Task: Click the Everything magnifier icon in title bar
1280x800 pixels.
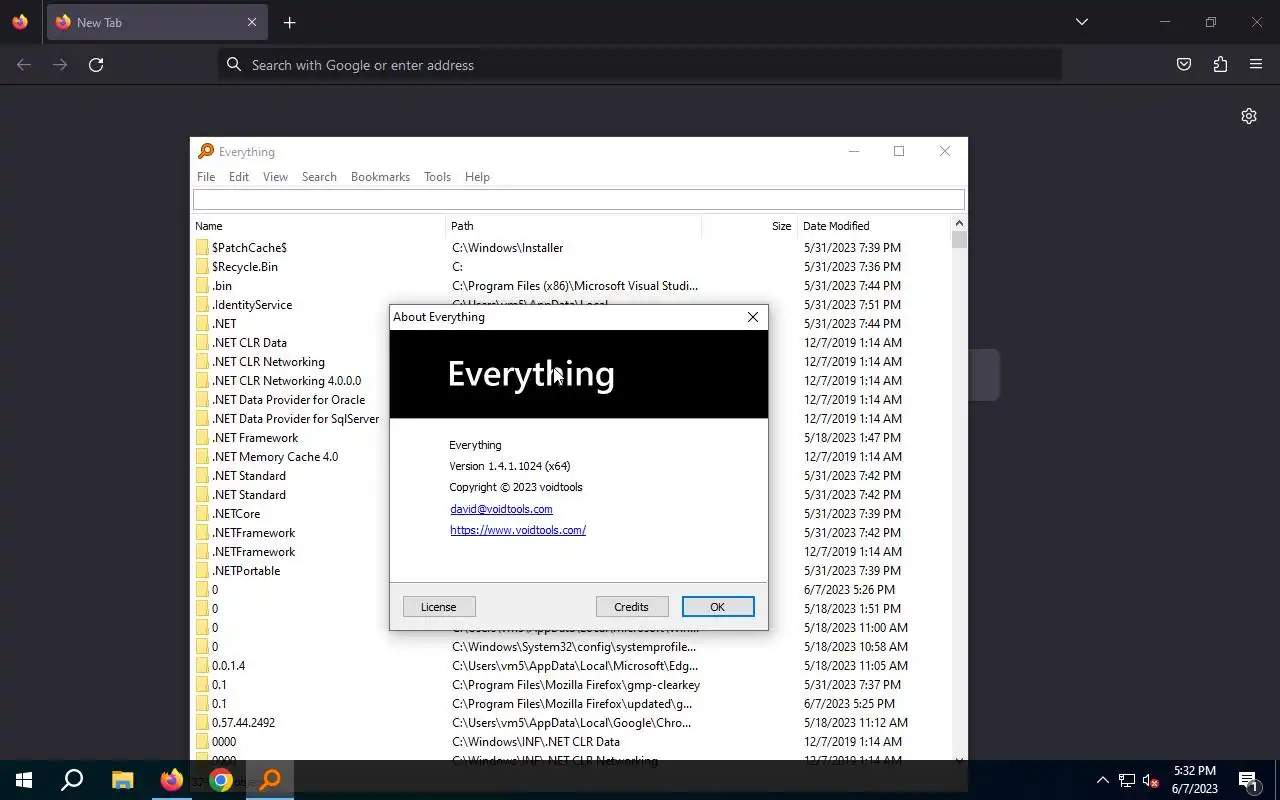Action: coord(206,152)
